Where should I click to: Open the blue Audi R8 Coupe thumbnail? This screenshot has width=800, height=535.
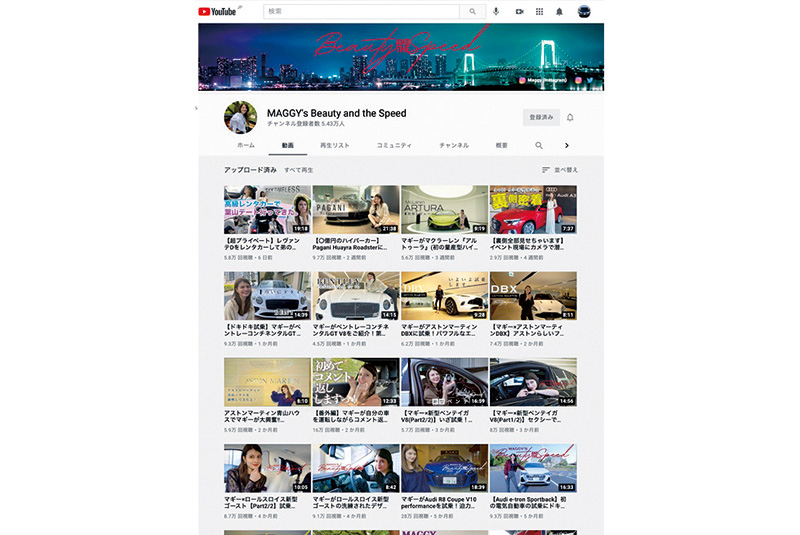coord(444,468)
